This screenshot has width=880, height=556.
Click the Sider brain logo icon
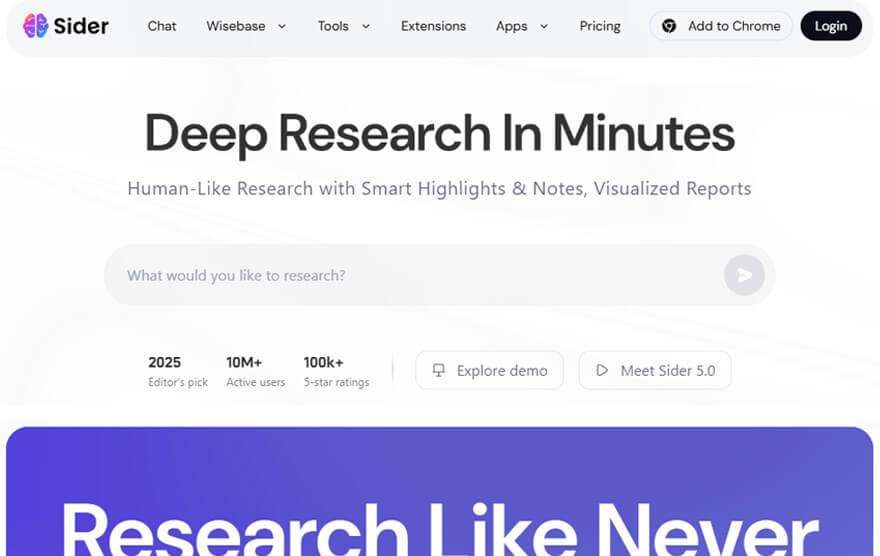click(35, 26)
